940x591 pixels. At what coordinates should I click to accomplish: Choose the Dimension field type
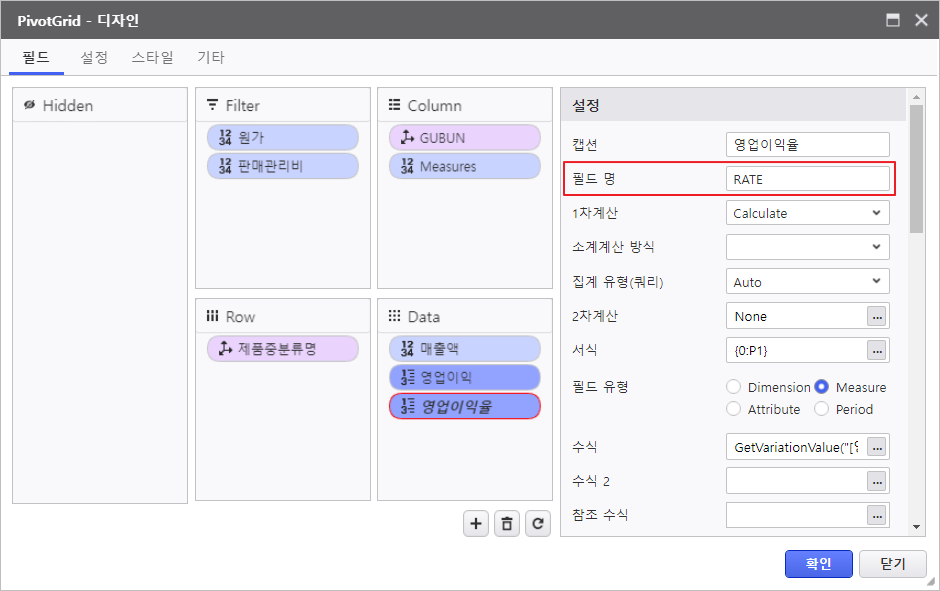tap(733, 387)
